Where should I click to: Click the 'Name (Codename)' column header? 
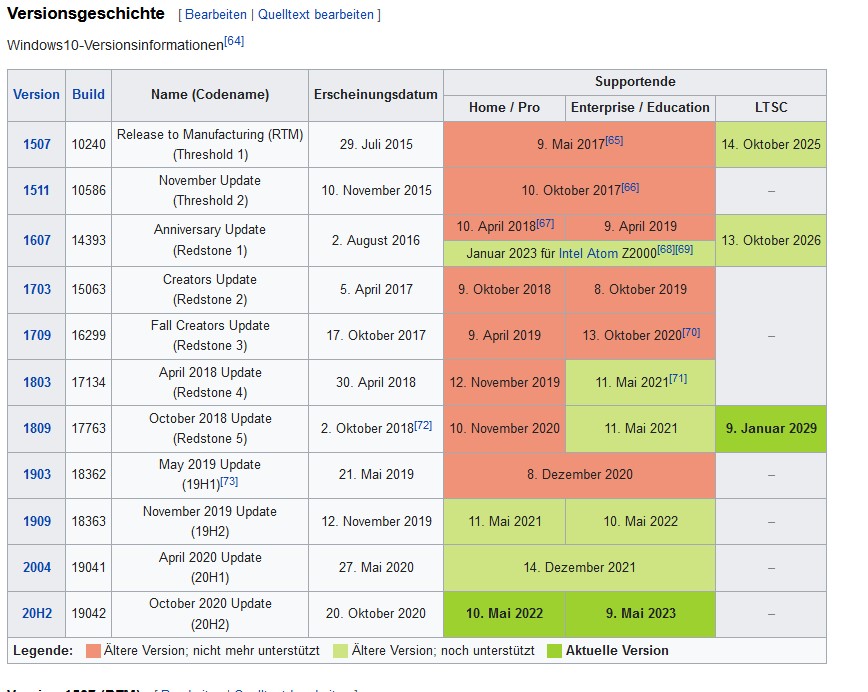pyautogui.click(x=210, y=95)
